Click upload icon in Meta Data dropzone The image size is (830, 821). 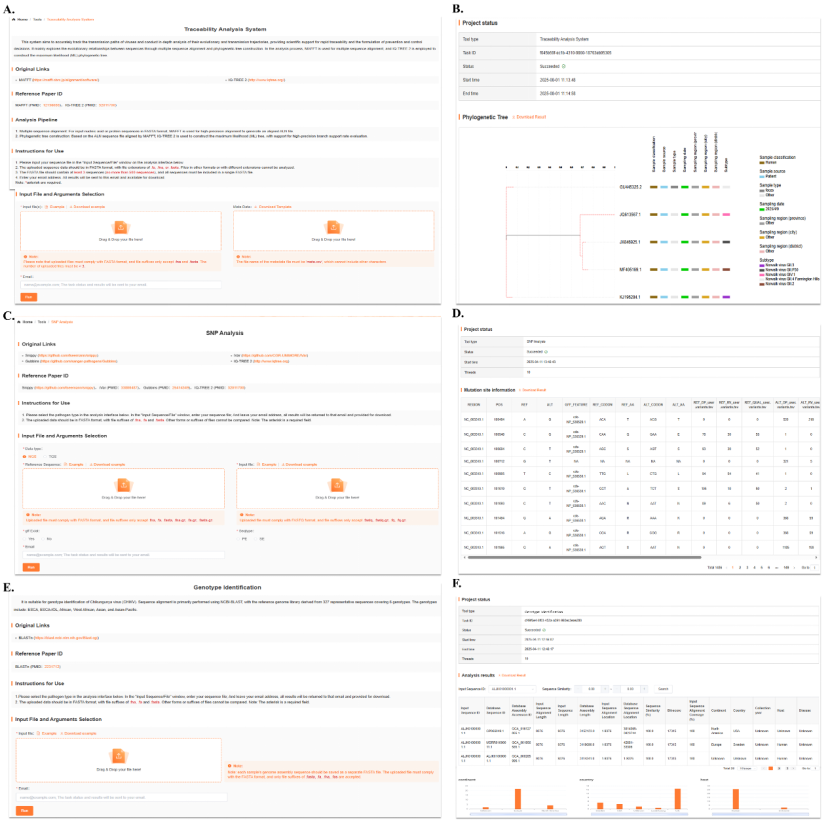(334, 227)
